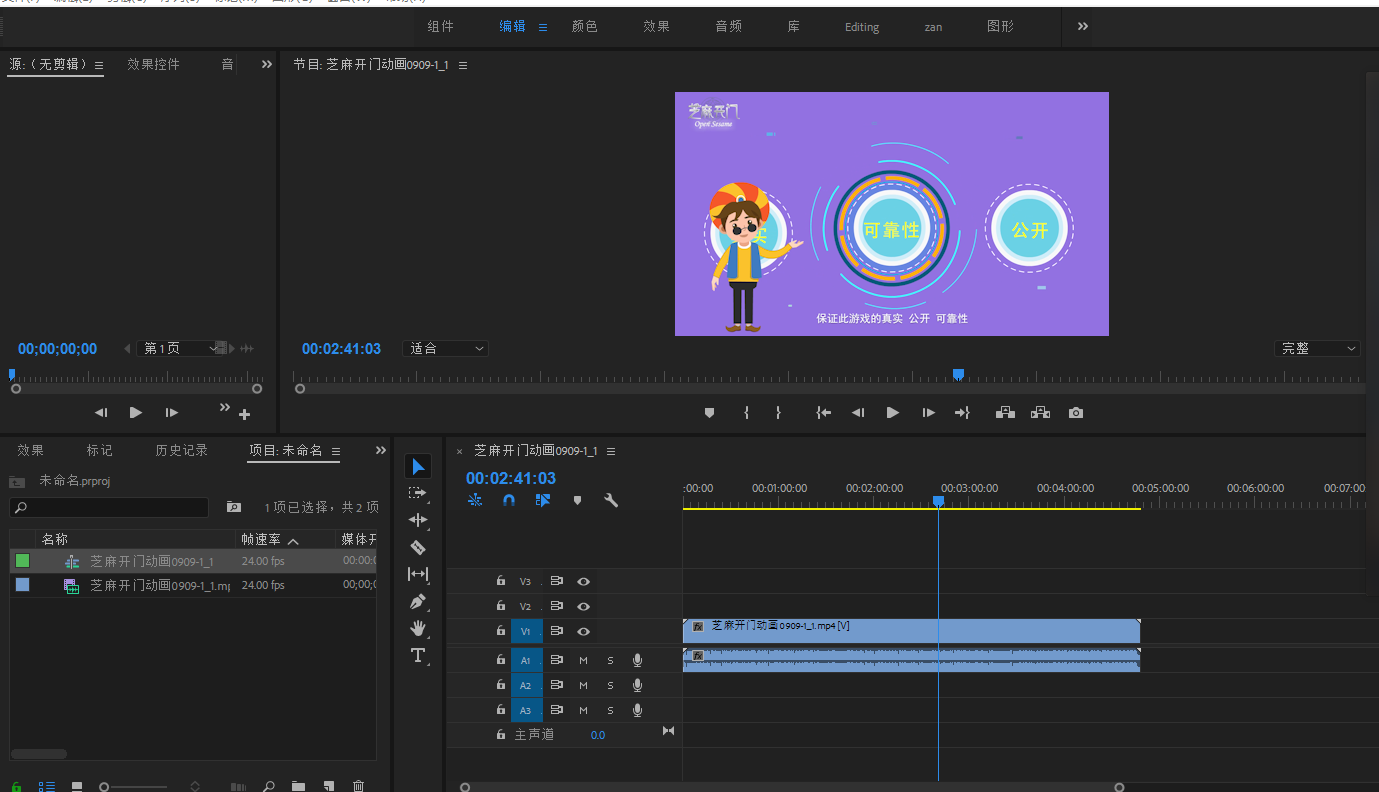Screen dimensions: 1379x792
Task: Click Lift button in program monitor
Action: click(1005, 412)
